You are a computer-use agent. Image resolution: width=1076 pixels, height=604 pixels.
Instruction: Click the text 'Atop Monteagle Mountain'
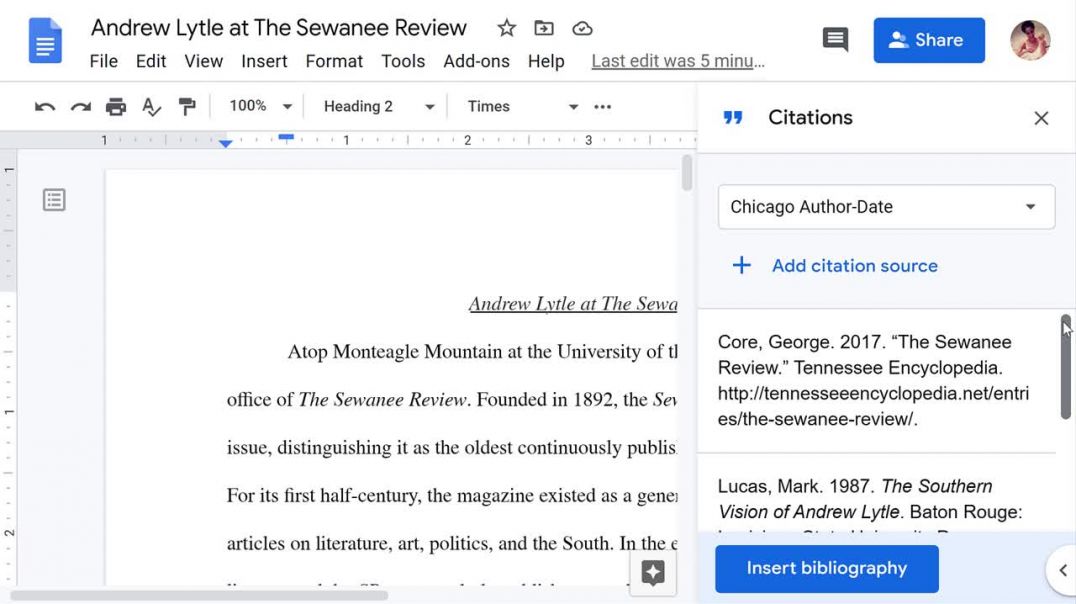click(396, 351)
